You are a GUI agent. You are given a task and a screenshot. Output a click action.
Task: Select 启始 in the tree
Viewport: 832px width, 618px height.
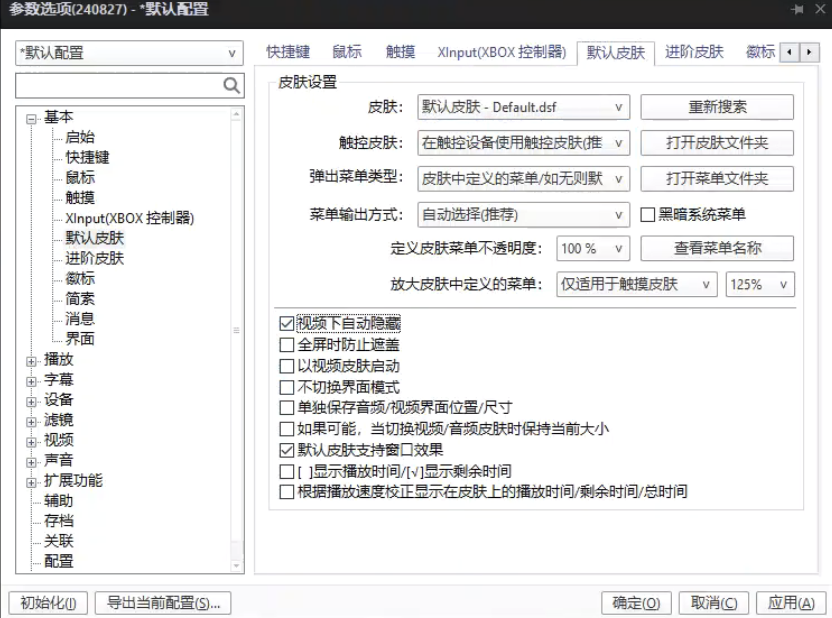(80, 137)
